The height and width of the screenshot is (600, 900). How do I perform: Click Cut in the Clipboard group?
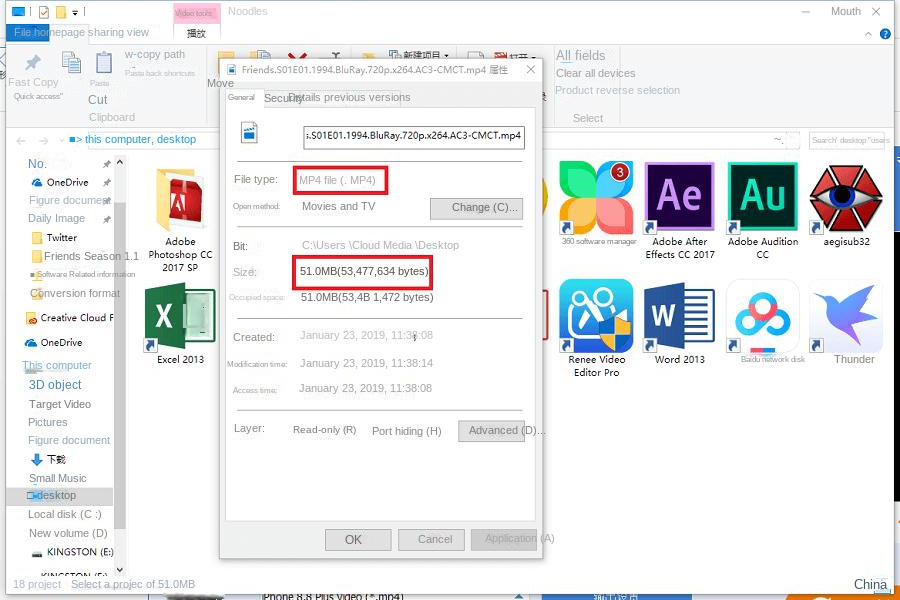point(98,99)
